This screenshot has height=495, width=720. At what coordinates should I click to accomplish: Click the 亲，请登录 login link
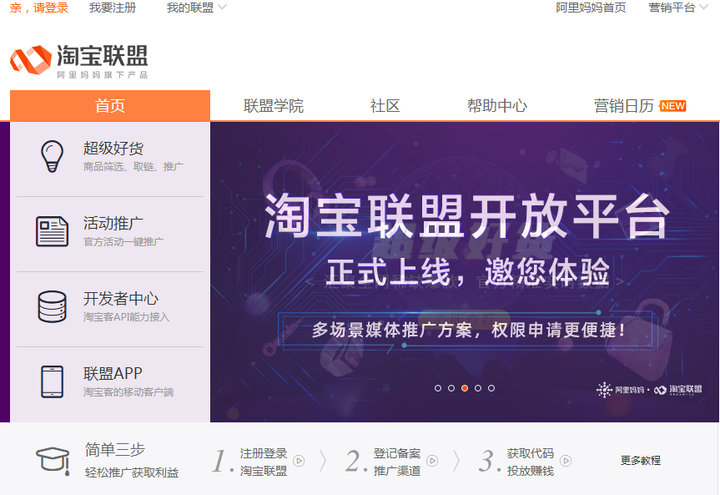click(39, 7)
